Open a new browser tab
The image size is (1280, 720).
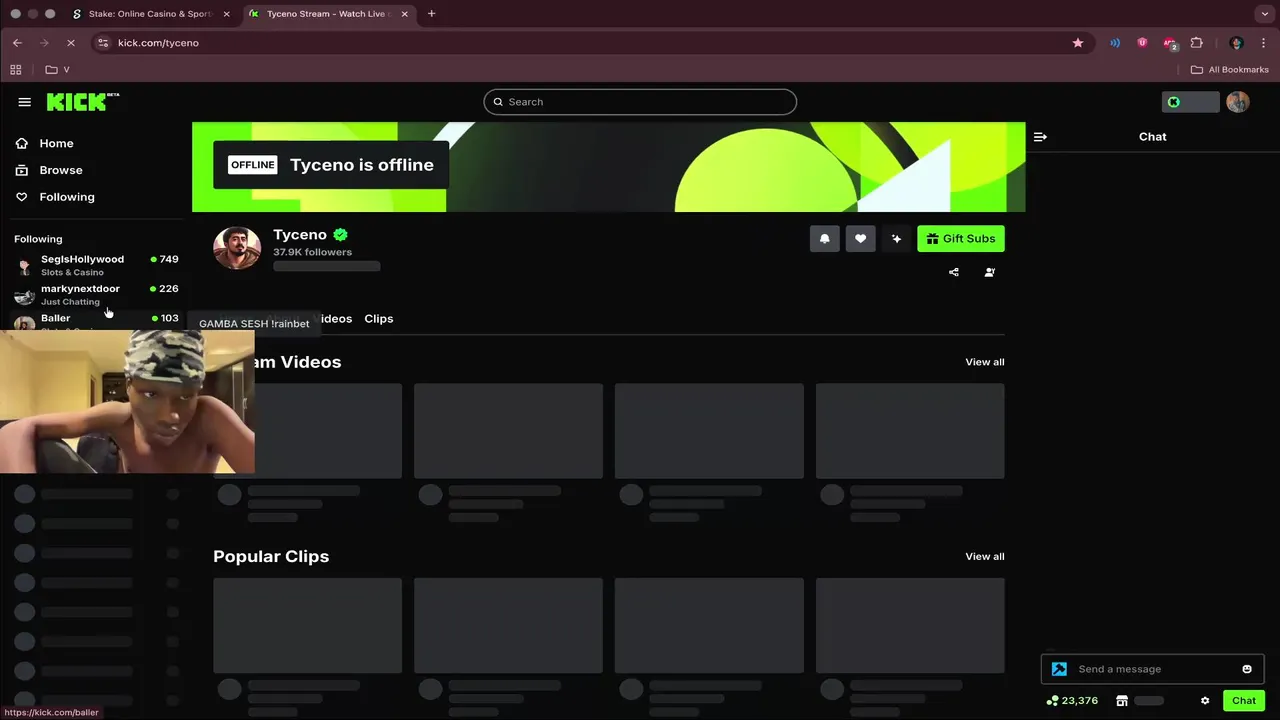click(431, 14)
